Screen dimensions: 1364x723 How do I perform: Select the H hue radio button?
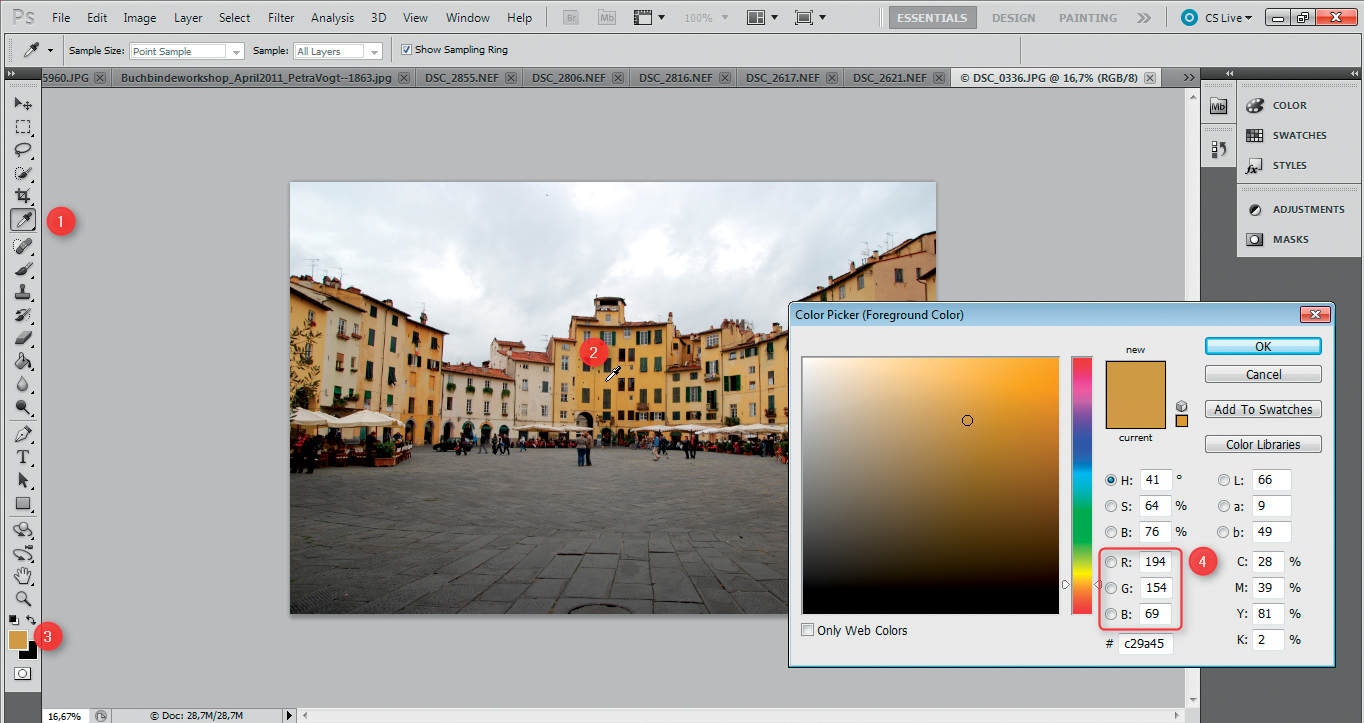pyautogui.click(x=1111, y=480)
